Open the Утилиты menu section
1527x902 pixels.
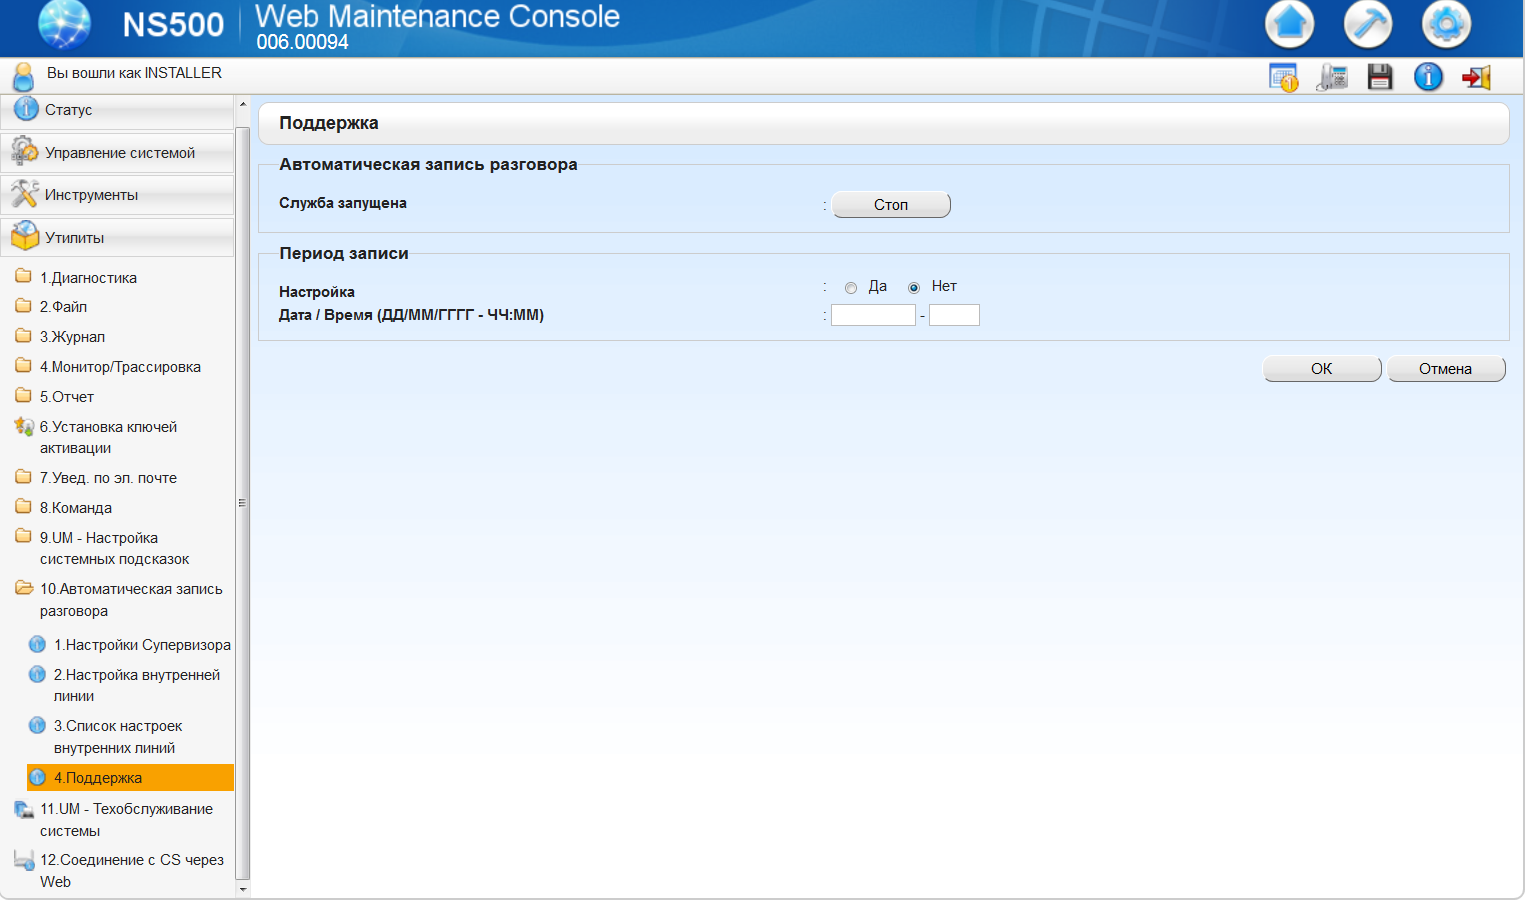(x=117, y=238)
